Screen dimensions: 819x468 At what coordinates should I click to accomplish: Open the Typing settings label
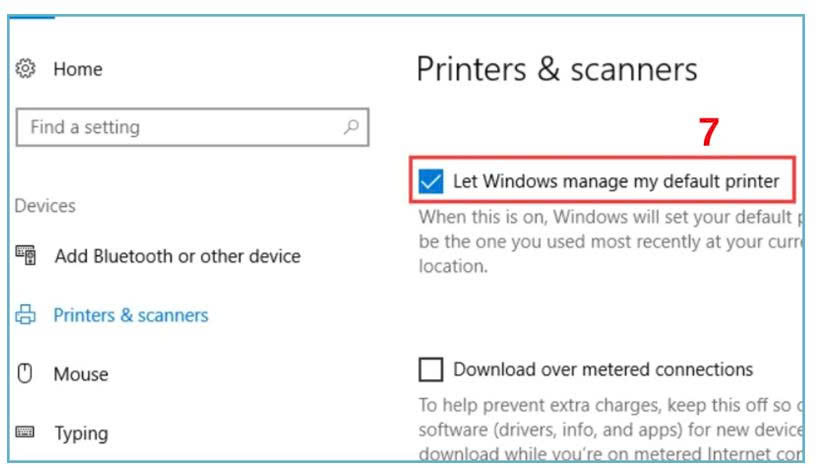pos(81,433)
